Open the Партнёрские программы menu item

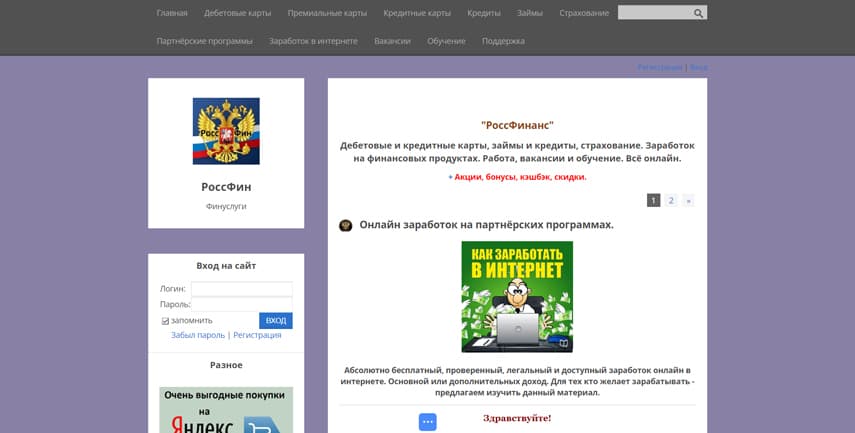pos(204,41)
